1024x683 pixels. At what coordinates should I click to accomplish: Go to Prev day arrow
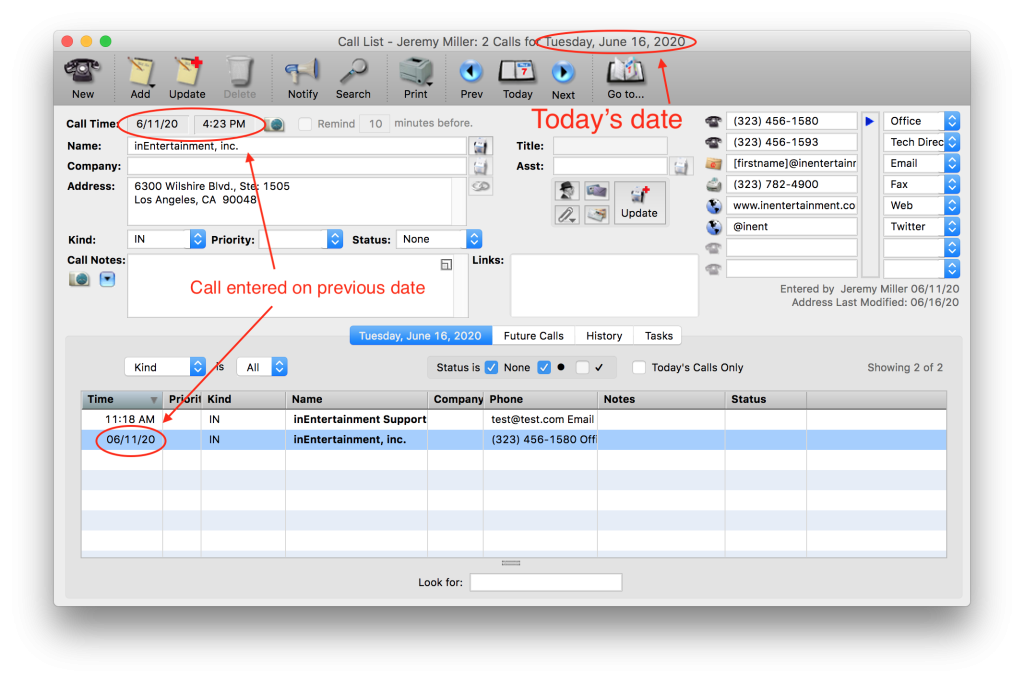(471, 72)
